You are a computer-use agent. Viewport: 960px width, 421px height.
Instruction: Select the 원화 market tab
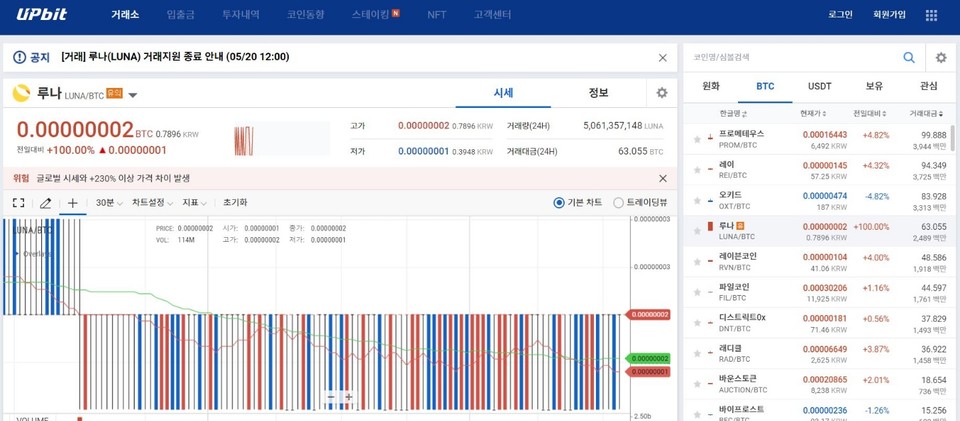click(x=711, y=86)
